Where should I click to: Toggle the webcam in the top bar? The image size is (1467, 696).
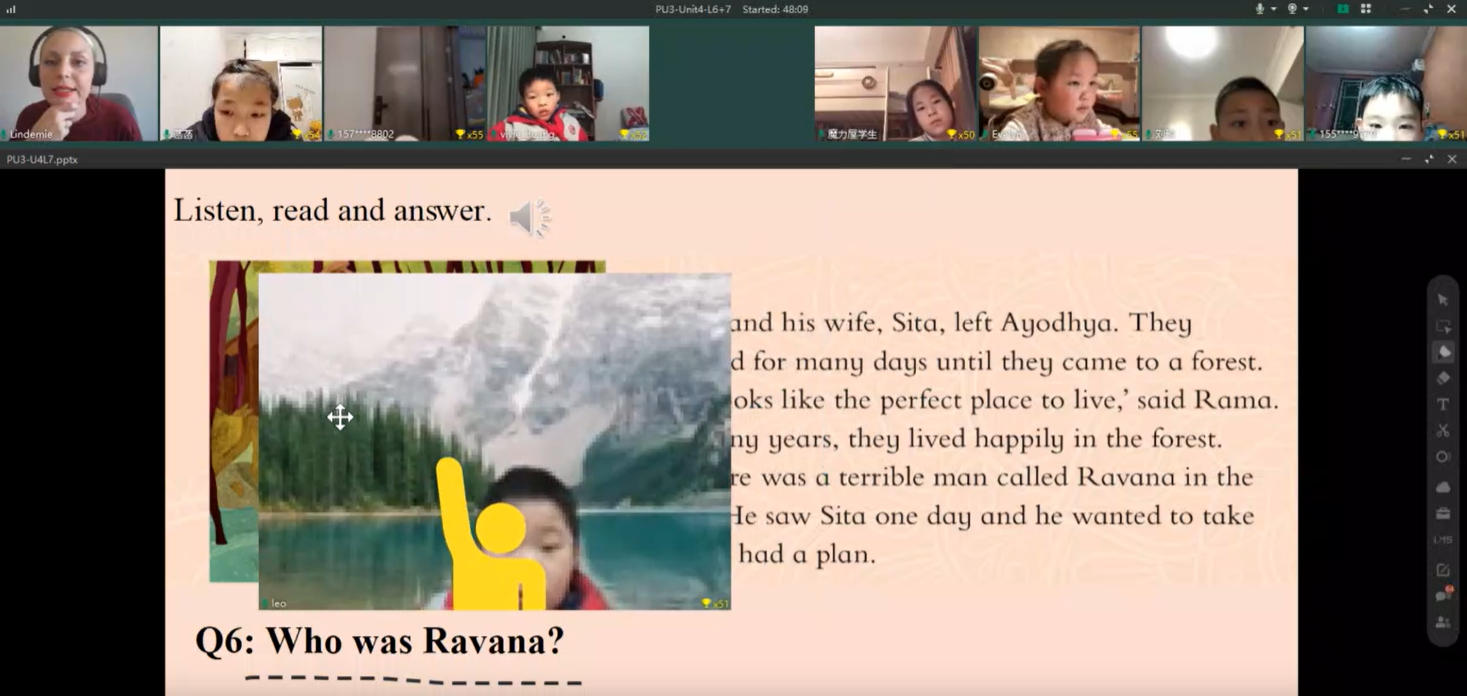click(1291, 9)
